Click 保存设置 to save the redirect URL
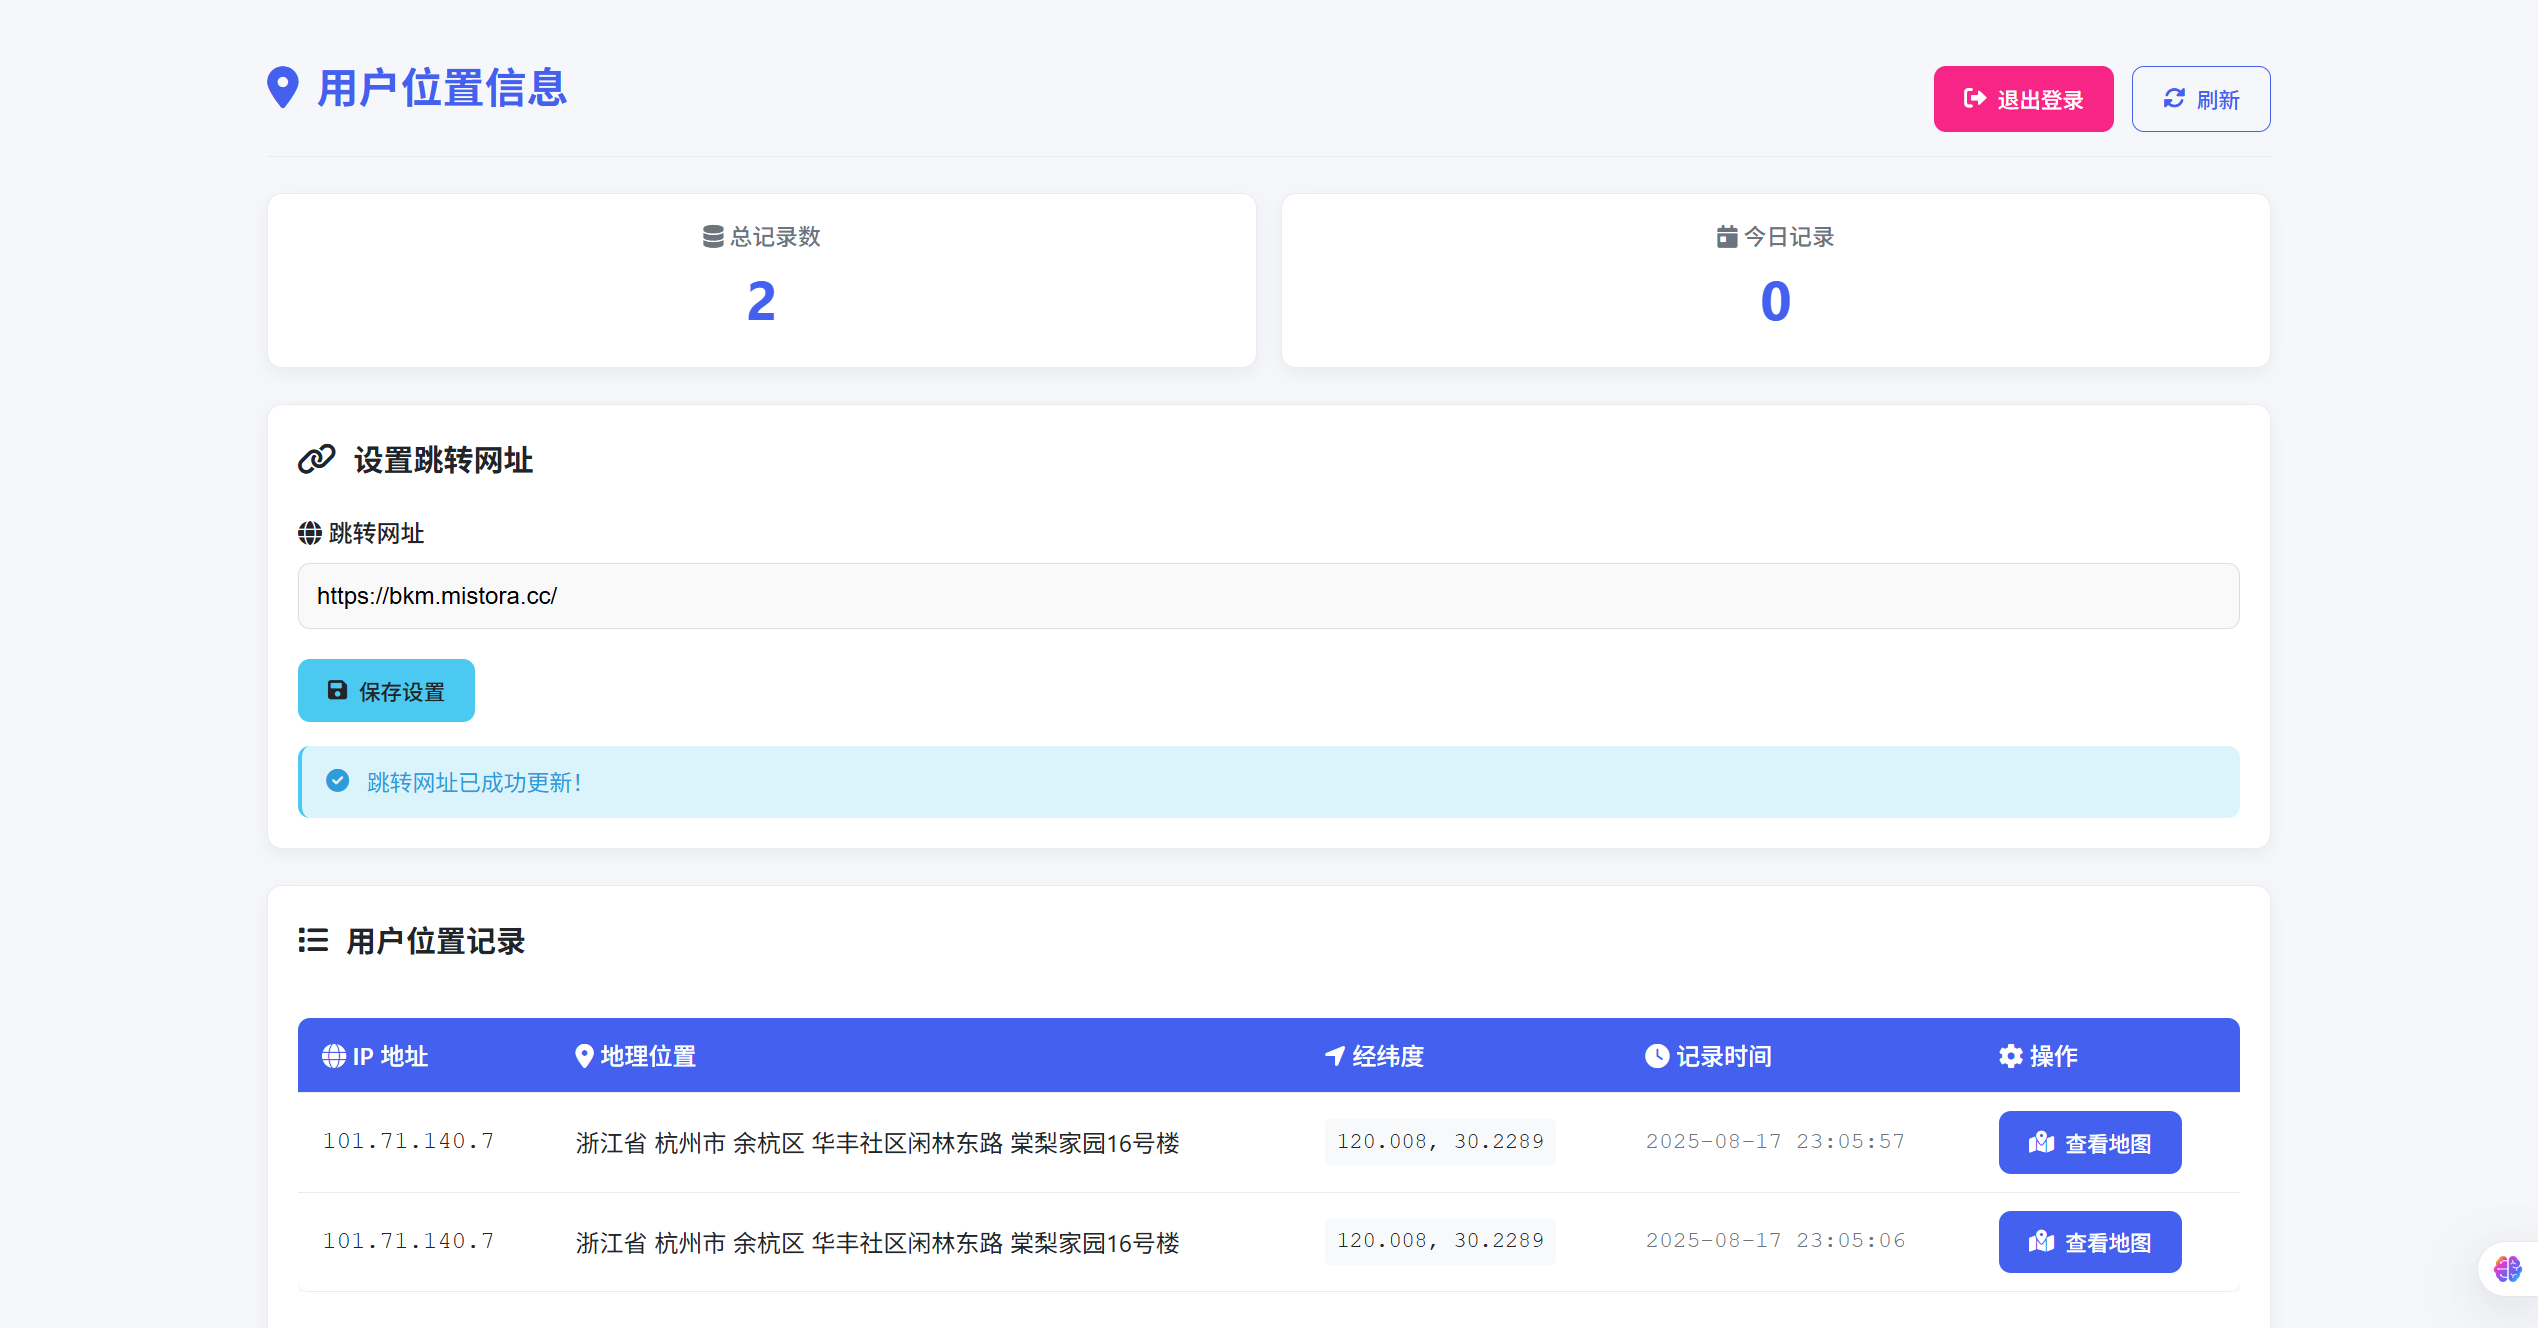This screenshot has width=2542, height=1328. pos(386,690)
